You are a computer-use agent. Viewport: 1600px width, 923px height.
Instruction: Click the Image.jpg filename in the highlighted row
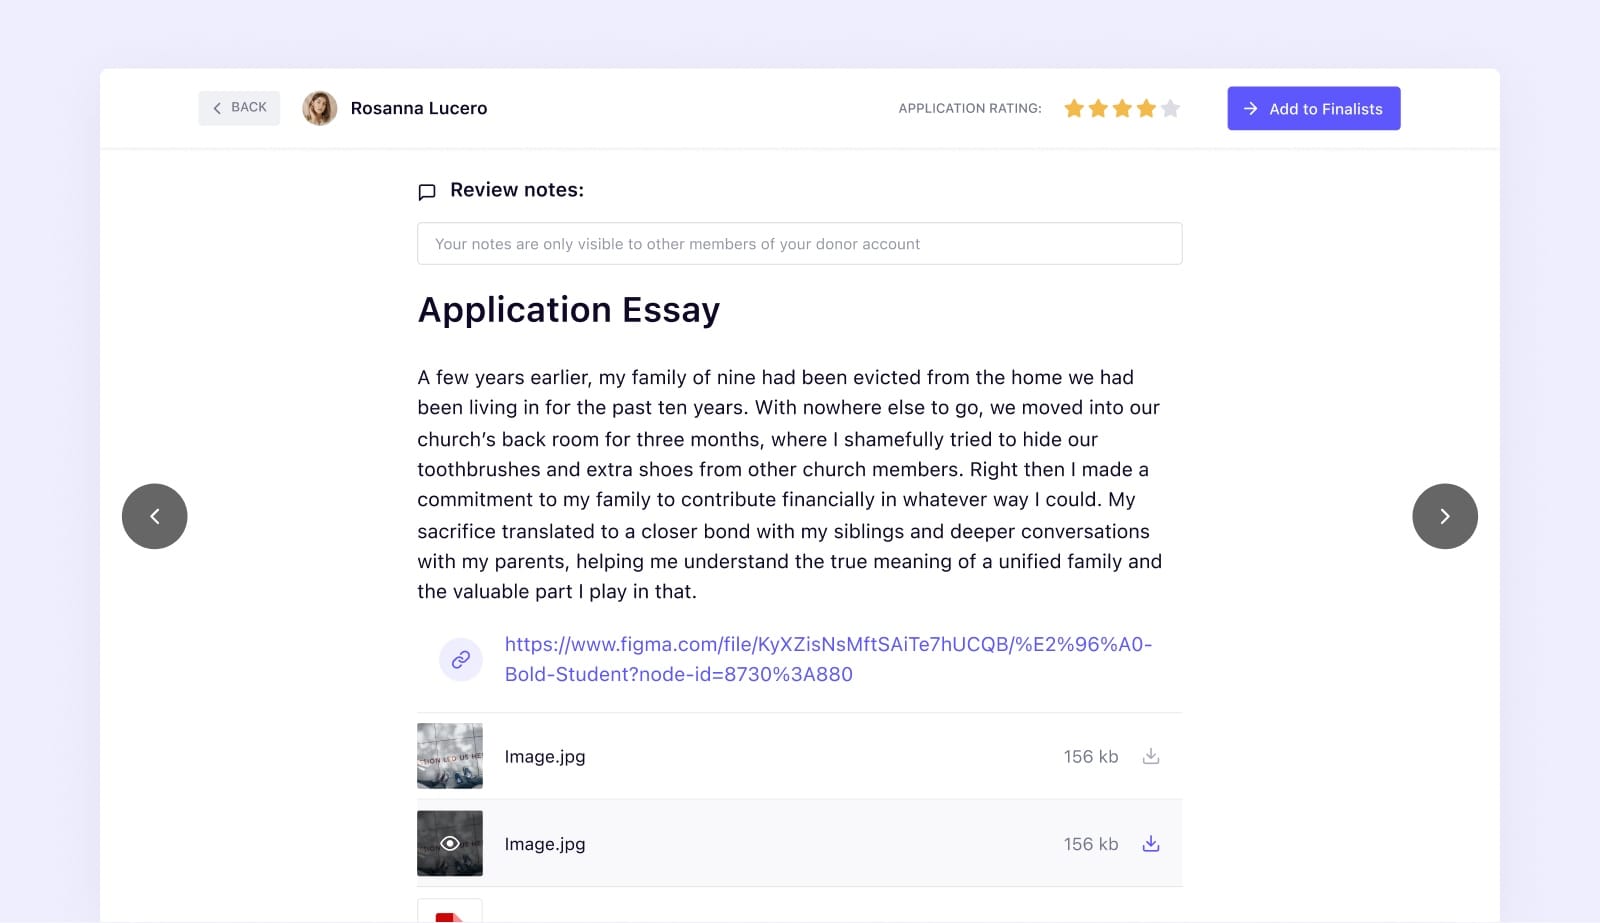click(544, 843)
